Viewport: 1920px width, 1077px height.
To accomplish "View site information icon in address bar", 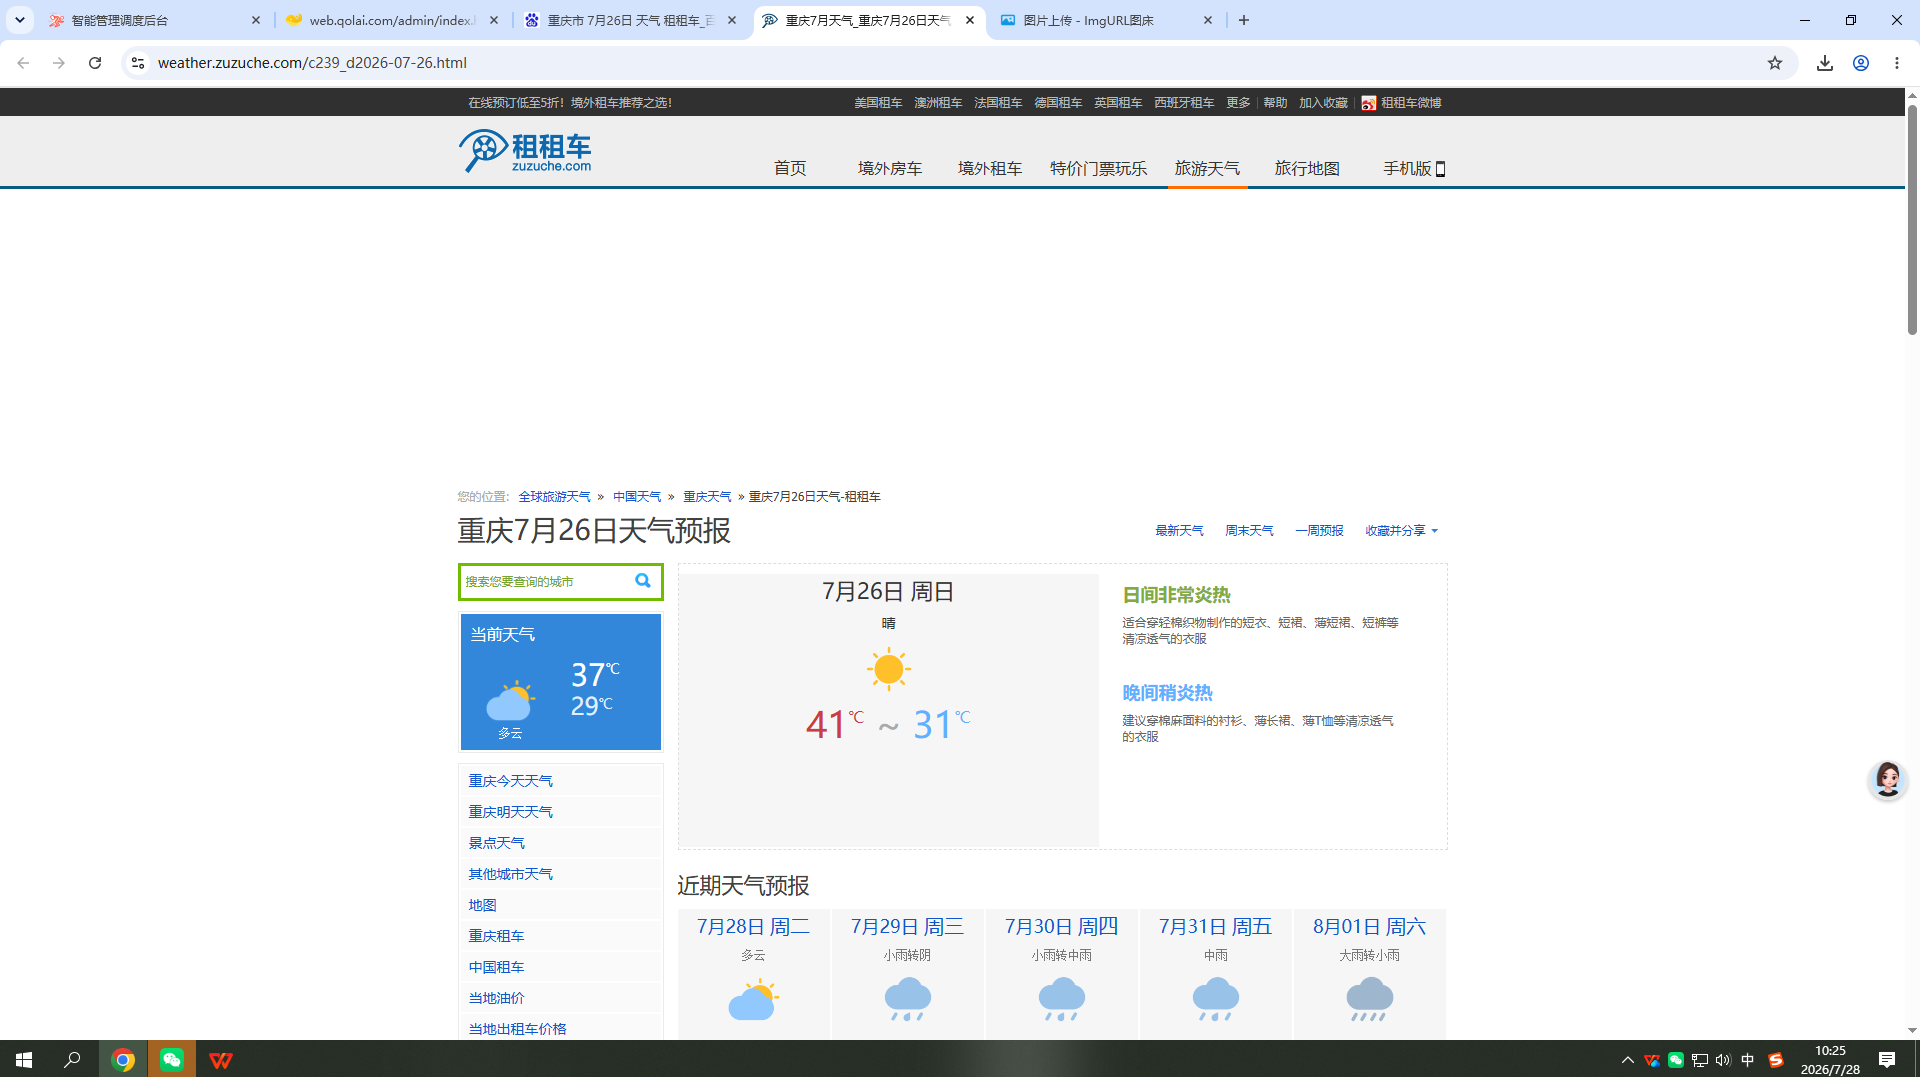I will (138, 63).
